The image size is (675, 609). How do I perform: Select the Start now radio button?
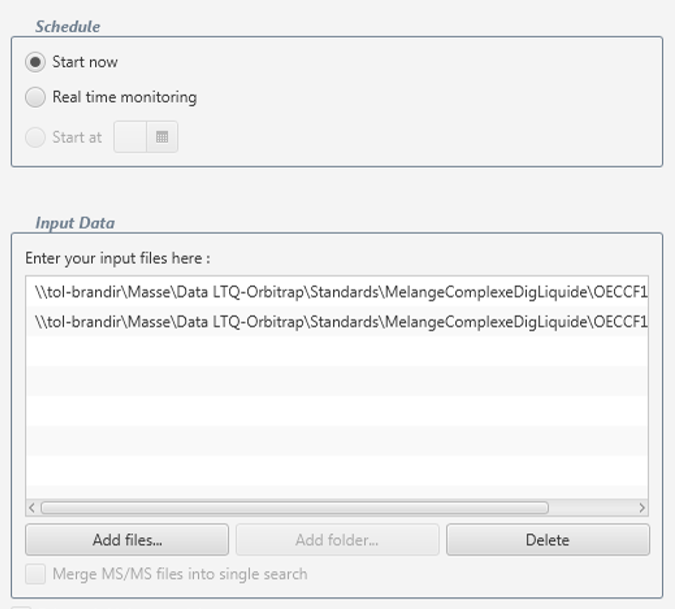36,62
